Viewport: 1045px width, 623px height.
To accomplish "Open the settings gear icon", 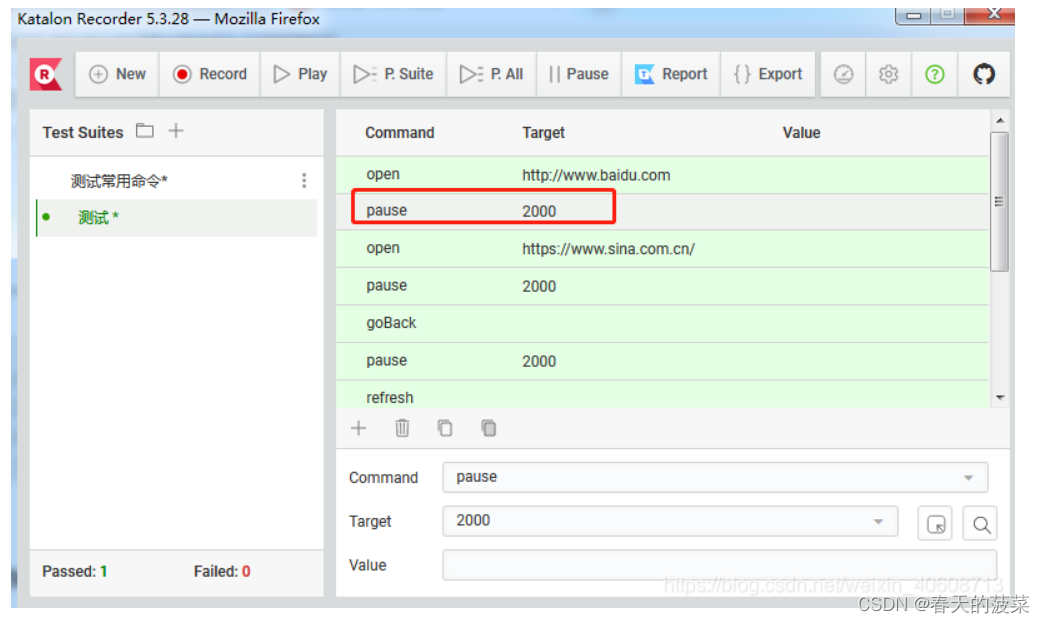I will [x=888, y=74].
